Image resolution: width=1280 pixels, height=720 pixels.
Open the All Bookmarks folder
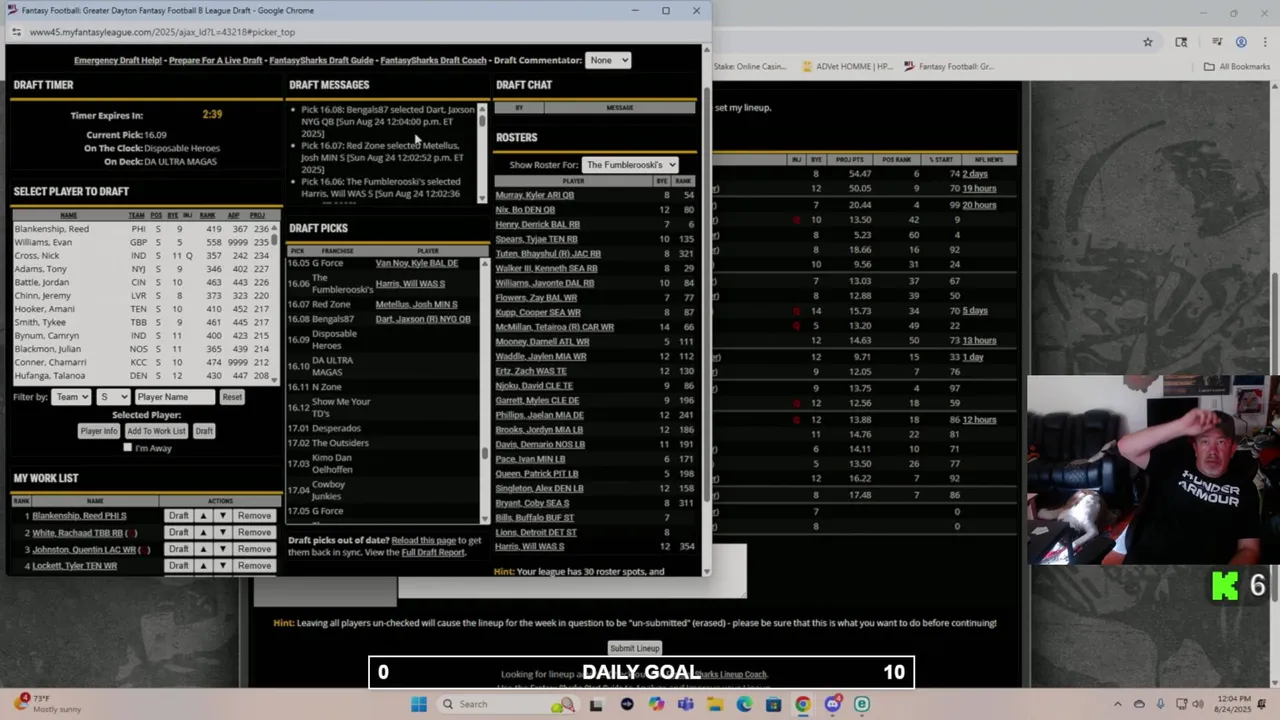1237,67
